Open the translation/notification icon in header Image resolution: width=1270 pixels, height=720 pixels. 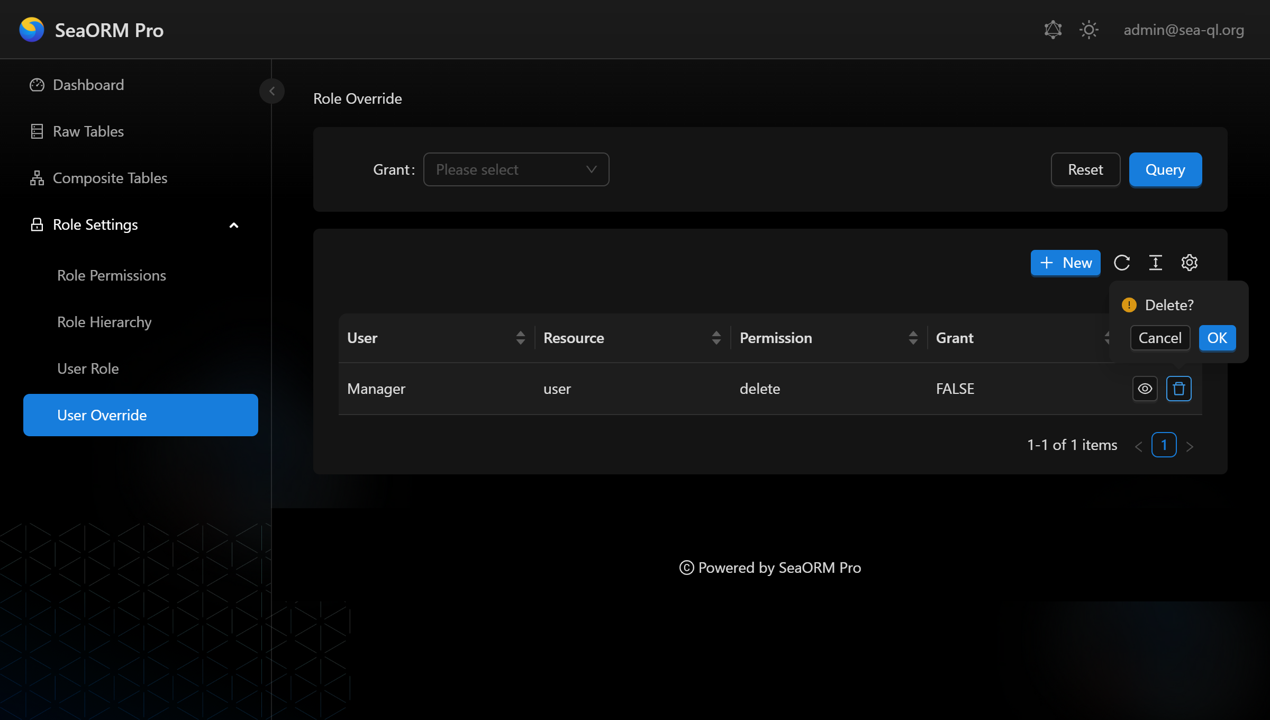tap(1053, 30)
